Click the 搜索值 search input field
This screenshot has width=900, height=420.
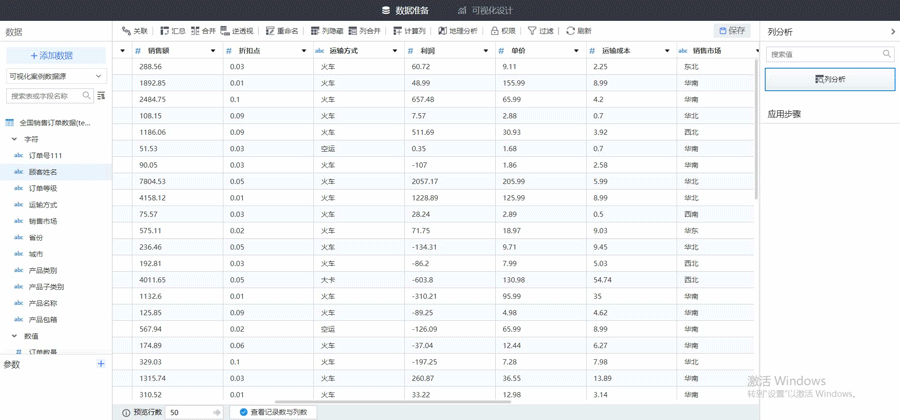pos(824,54)
